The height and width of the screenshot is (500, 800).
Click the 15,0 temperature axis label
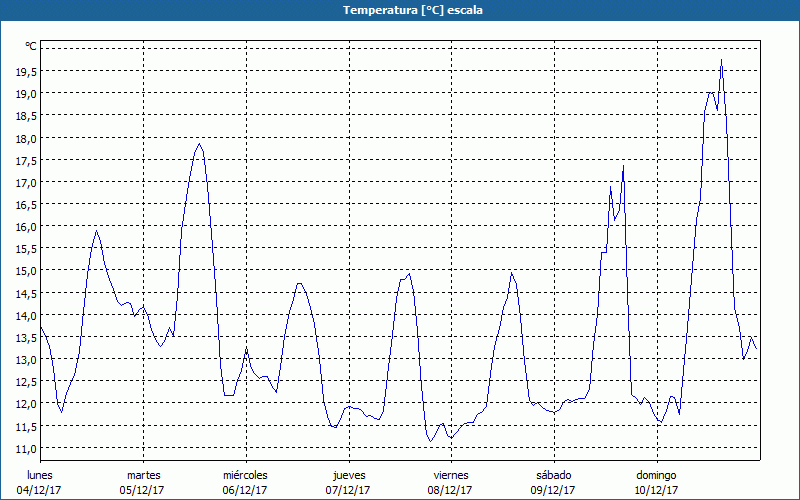coord(25,271)
